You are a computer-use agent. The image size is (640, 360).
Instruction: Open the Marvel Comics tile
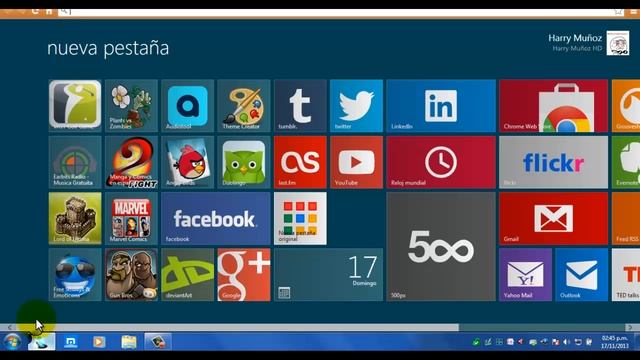(131, 218)
